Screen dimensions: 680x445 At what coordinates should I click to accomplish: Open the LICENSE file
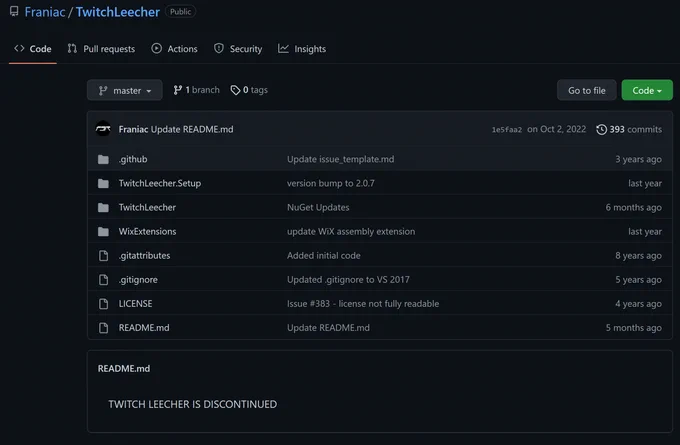[135, 304]
